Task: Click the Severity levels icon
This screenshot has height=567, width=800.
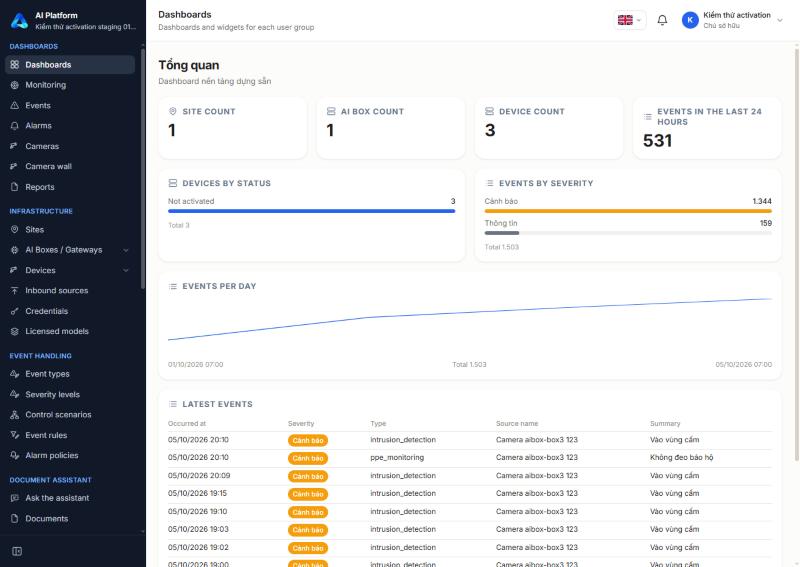Action: pos(15,395)
